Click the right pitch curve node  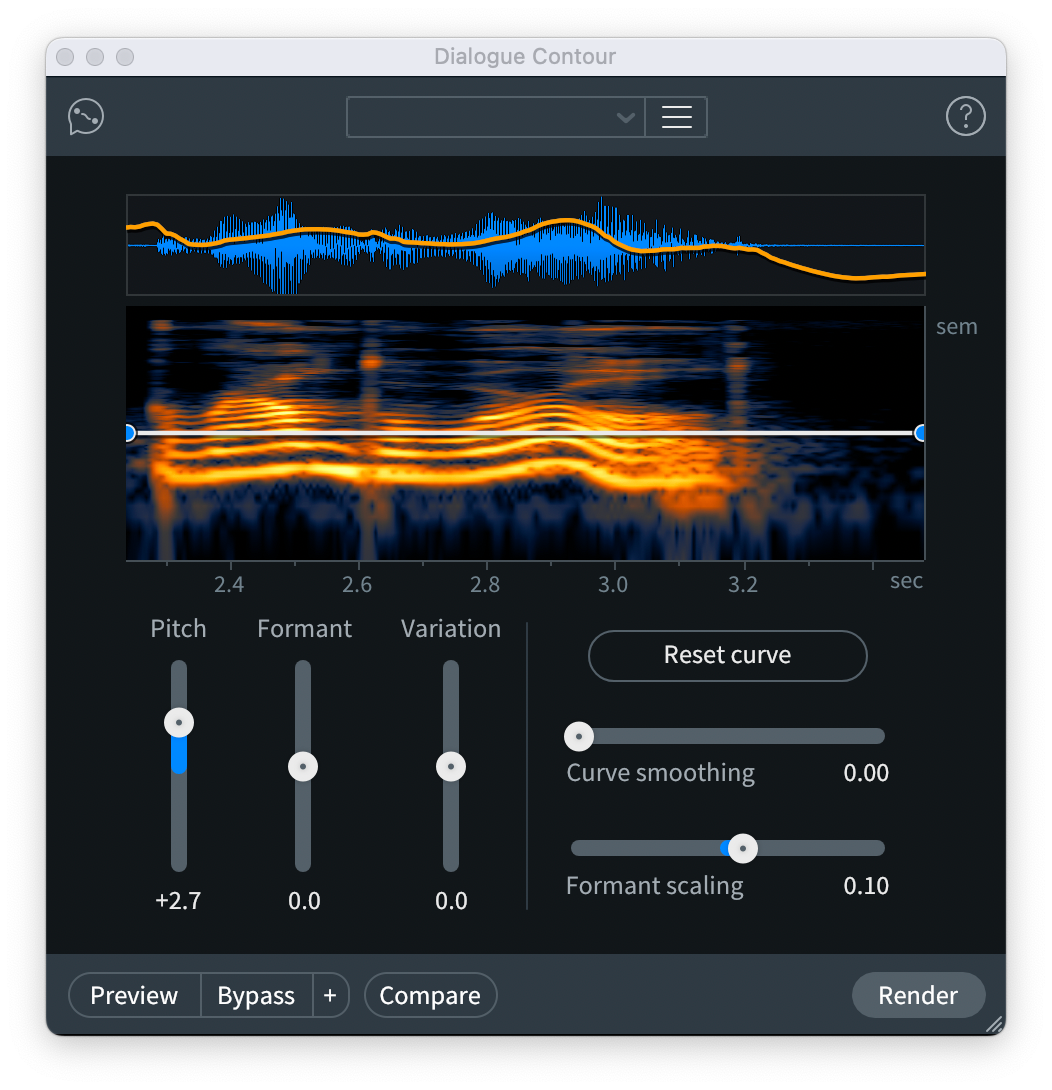point(919,433)
